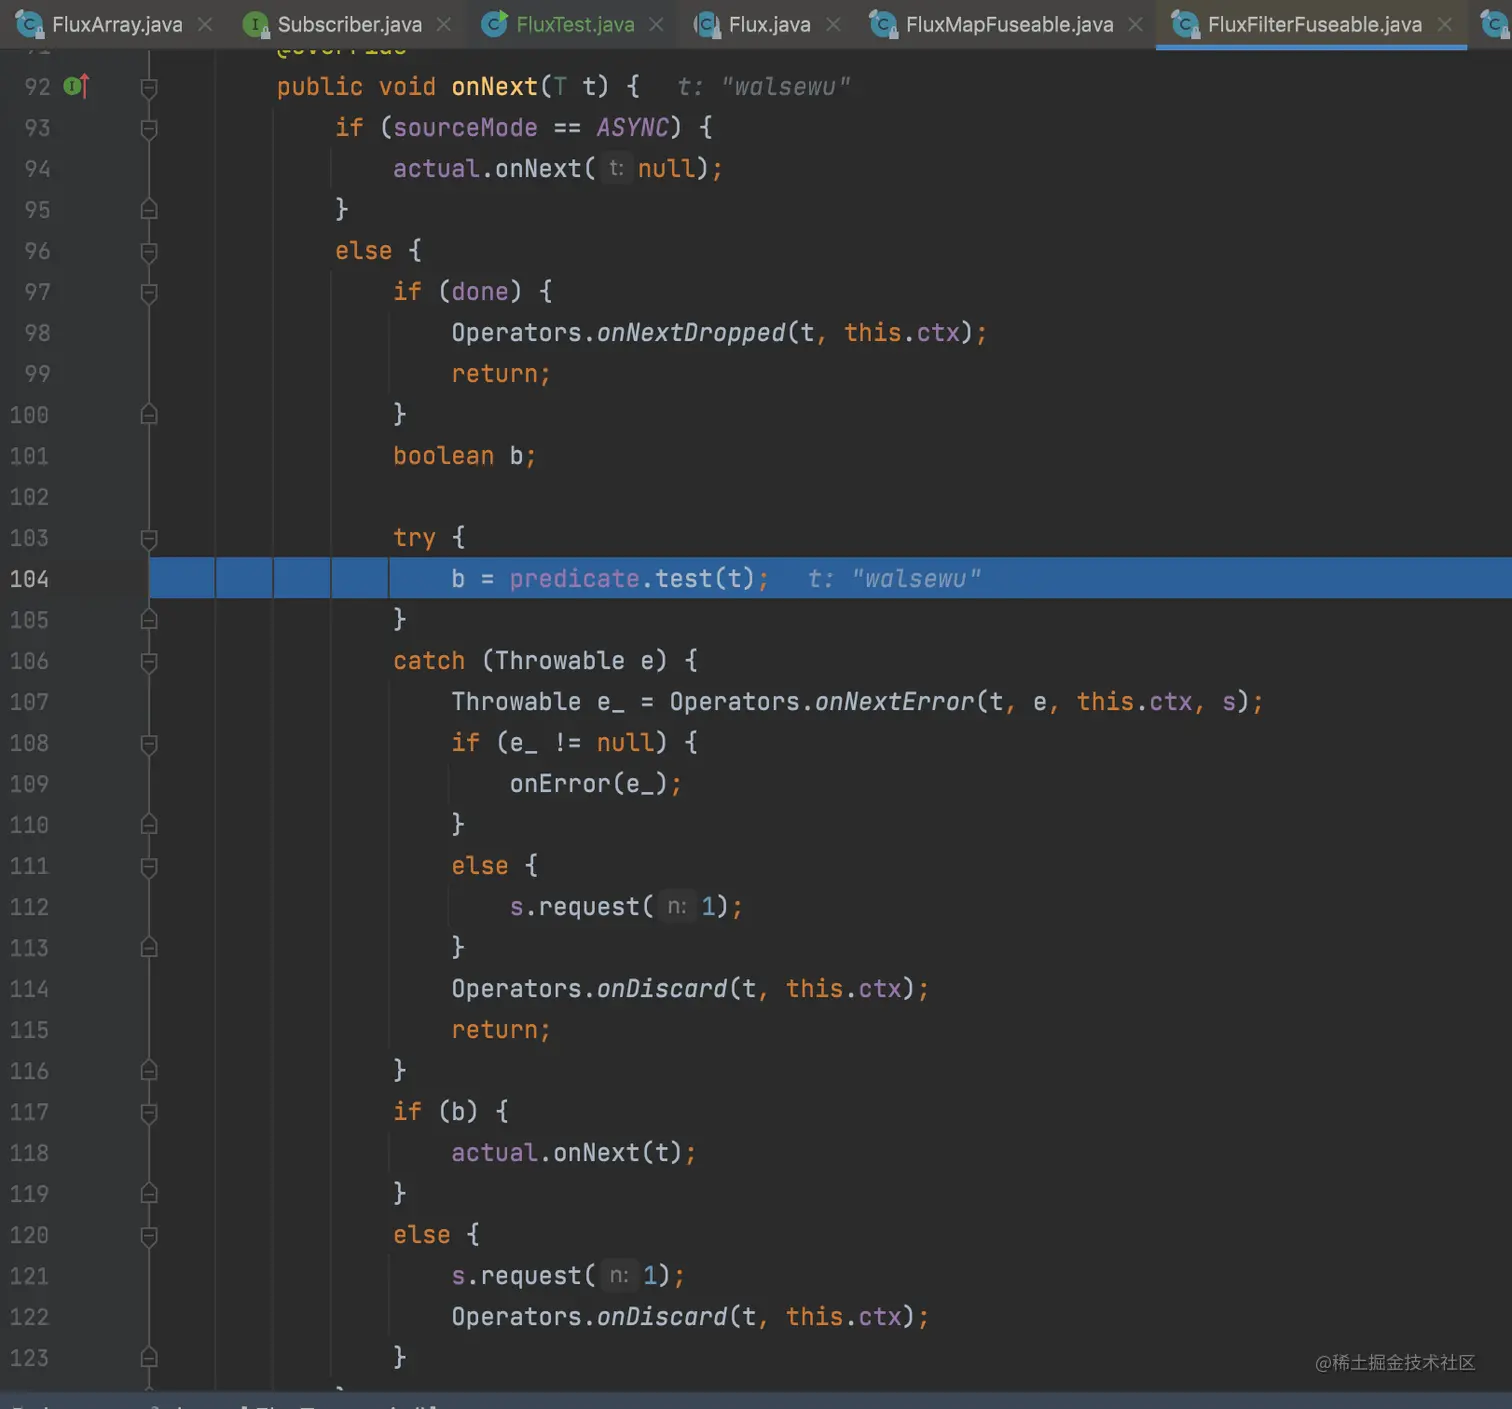The image size is (1512, 1409).
Task: Click the fold end marker at line 116
Action: coord(149,1070)
